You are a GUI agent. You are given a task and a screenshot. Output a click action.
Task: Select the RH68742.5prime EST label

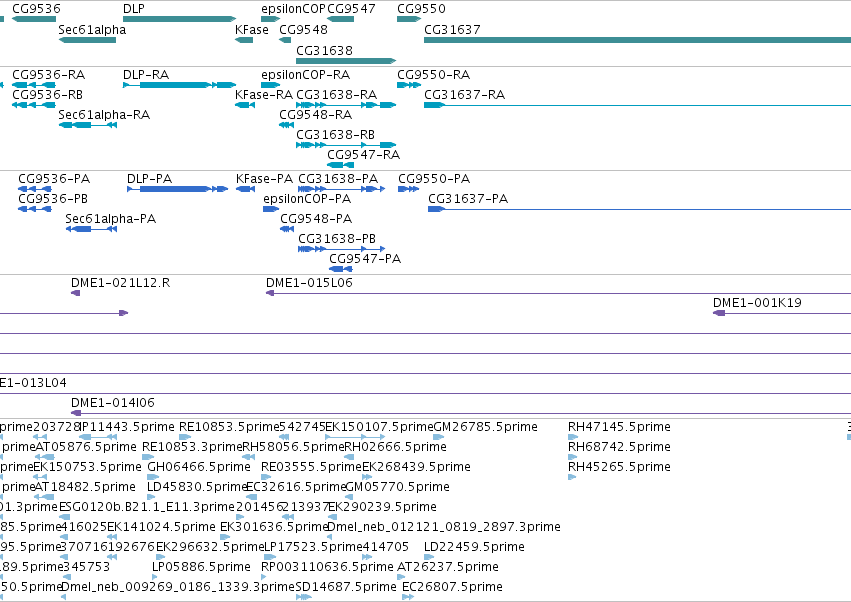coord(619,447)
